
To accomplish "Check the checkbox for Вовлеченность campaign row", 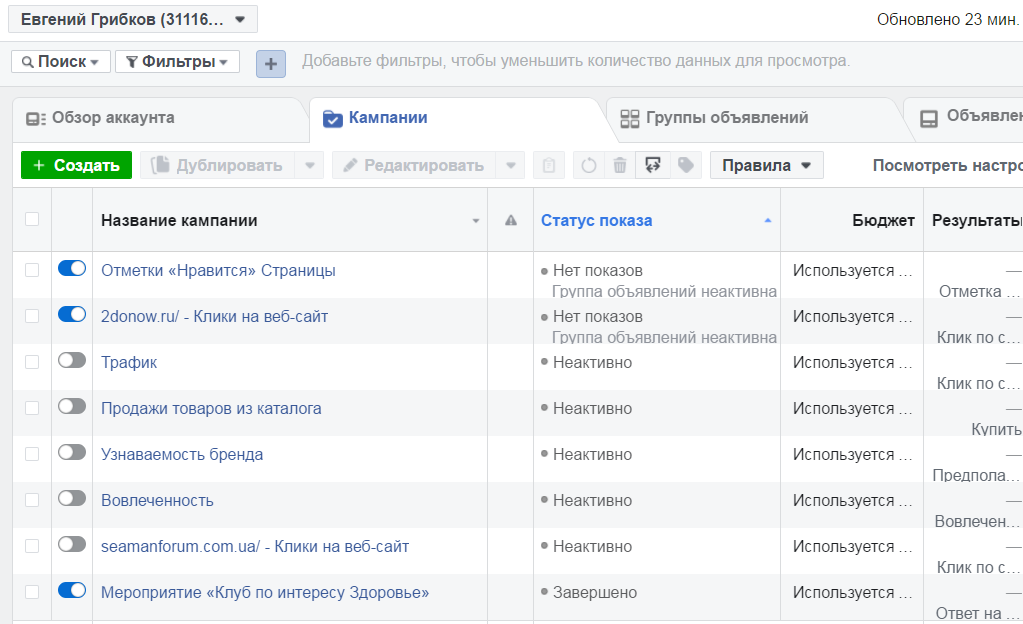I will [x=32, y=500].
